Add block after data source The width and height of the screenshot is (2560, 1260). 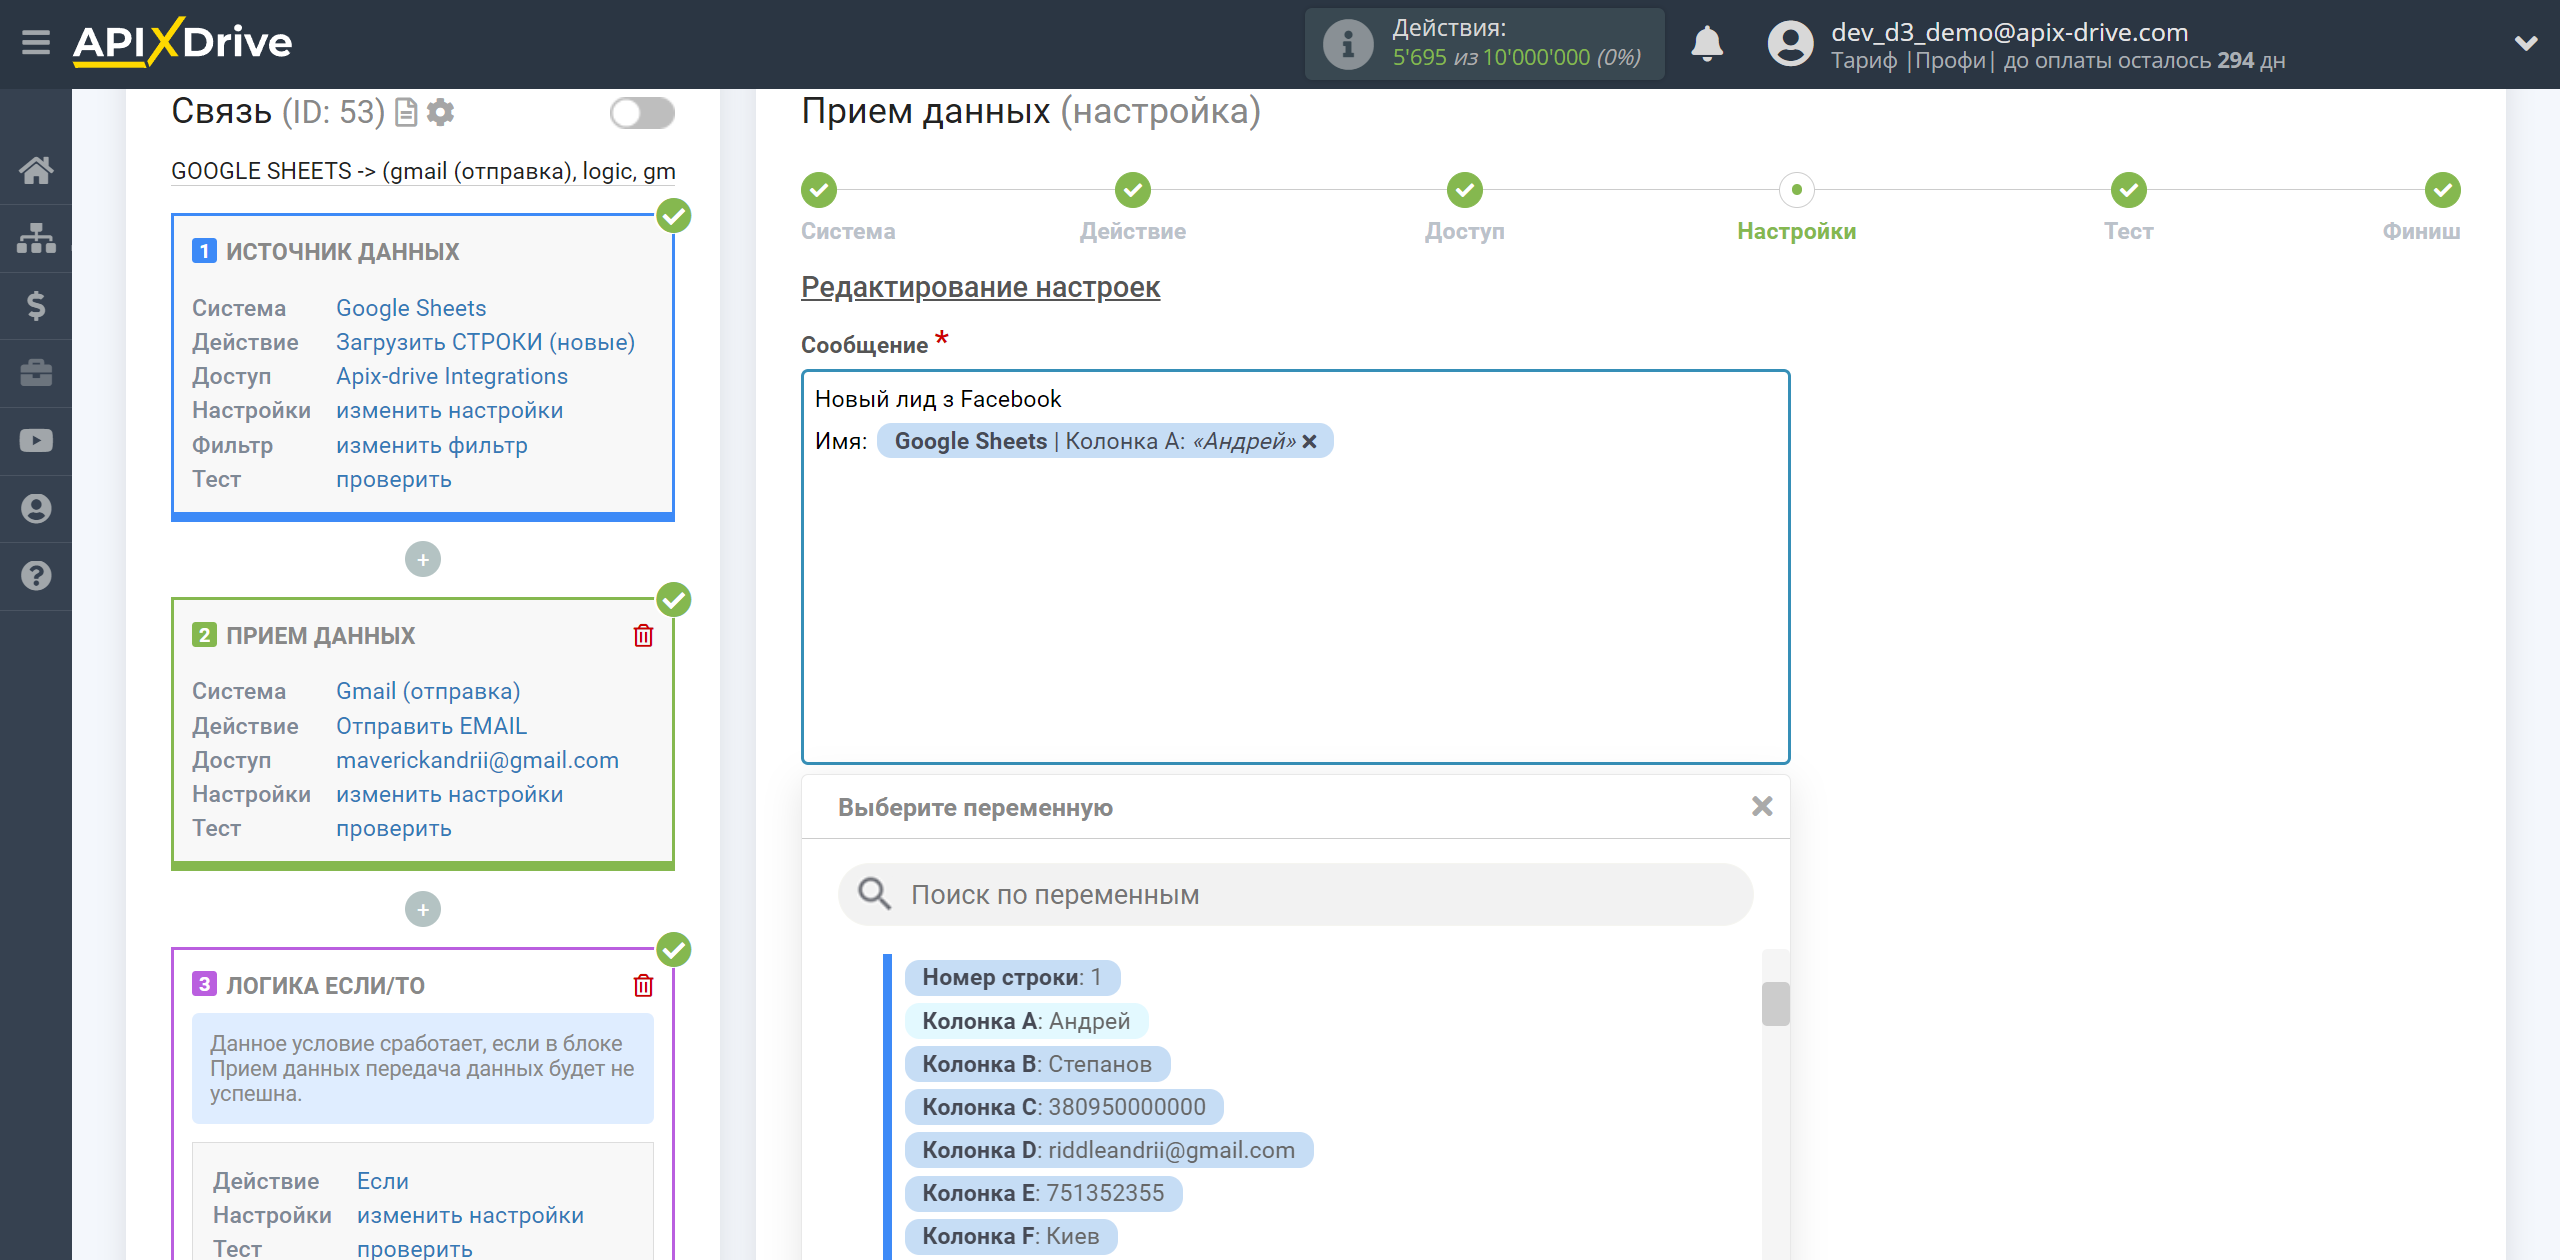(x=423, y=559)
